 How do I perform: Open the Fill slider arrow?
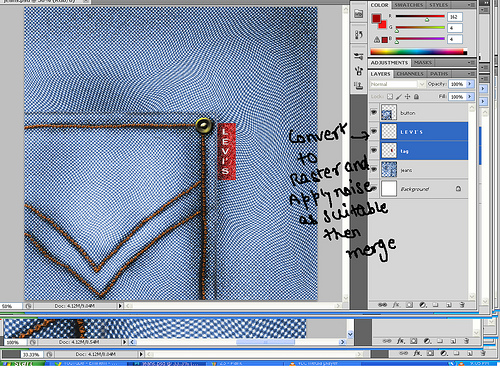point(470,97)
